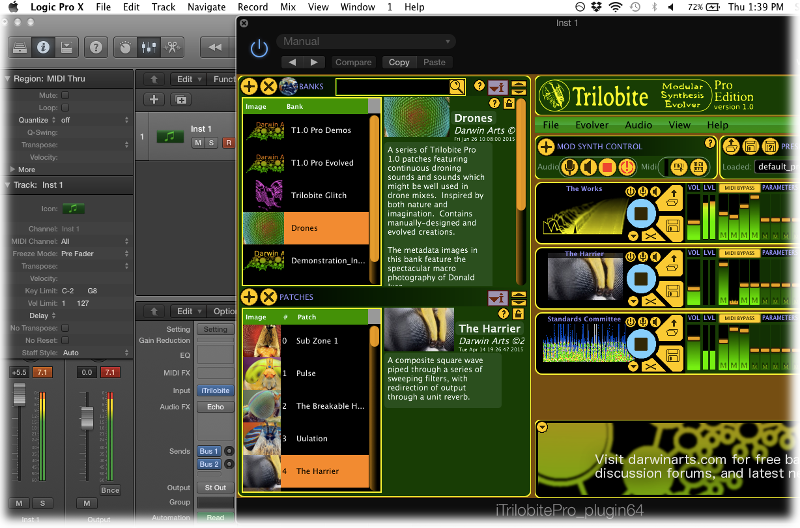Open the Quantize value dropdown
The height and width of the screenshot is (528, 800).
click(95, 120)
